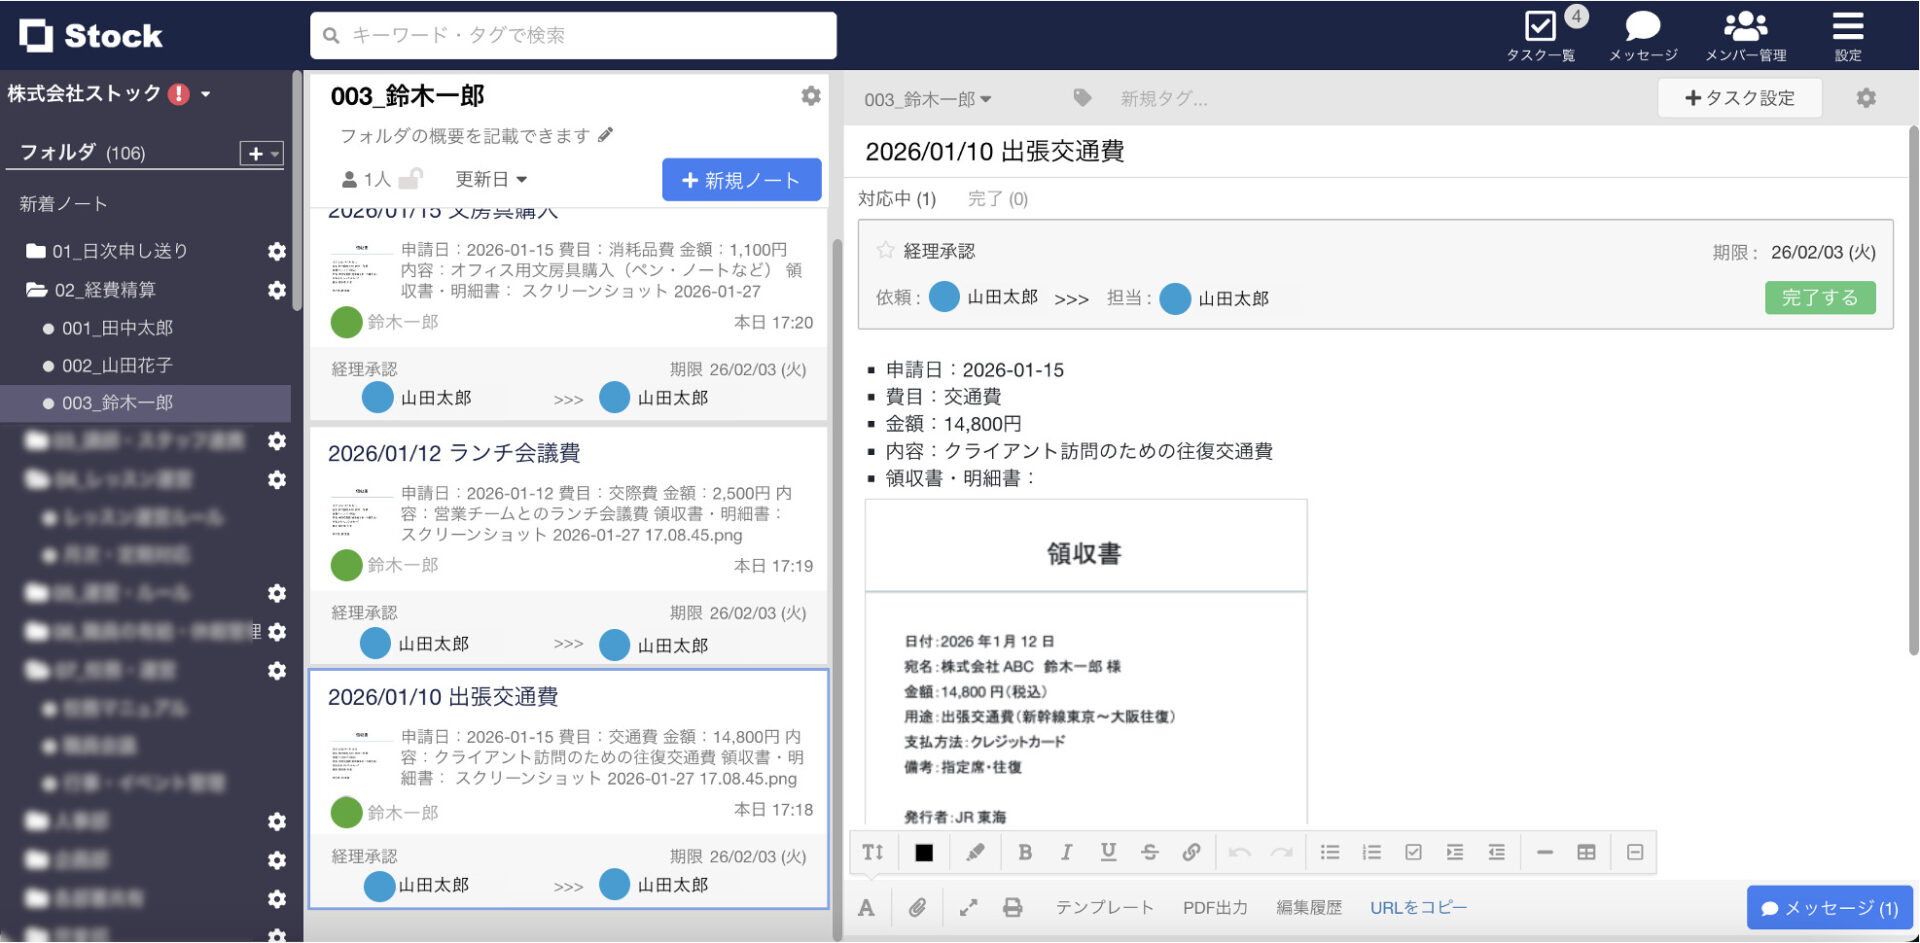Star the 経理承認 task as favorite

pyautogui.click(x=884, y=250)
